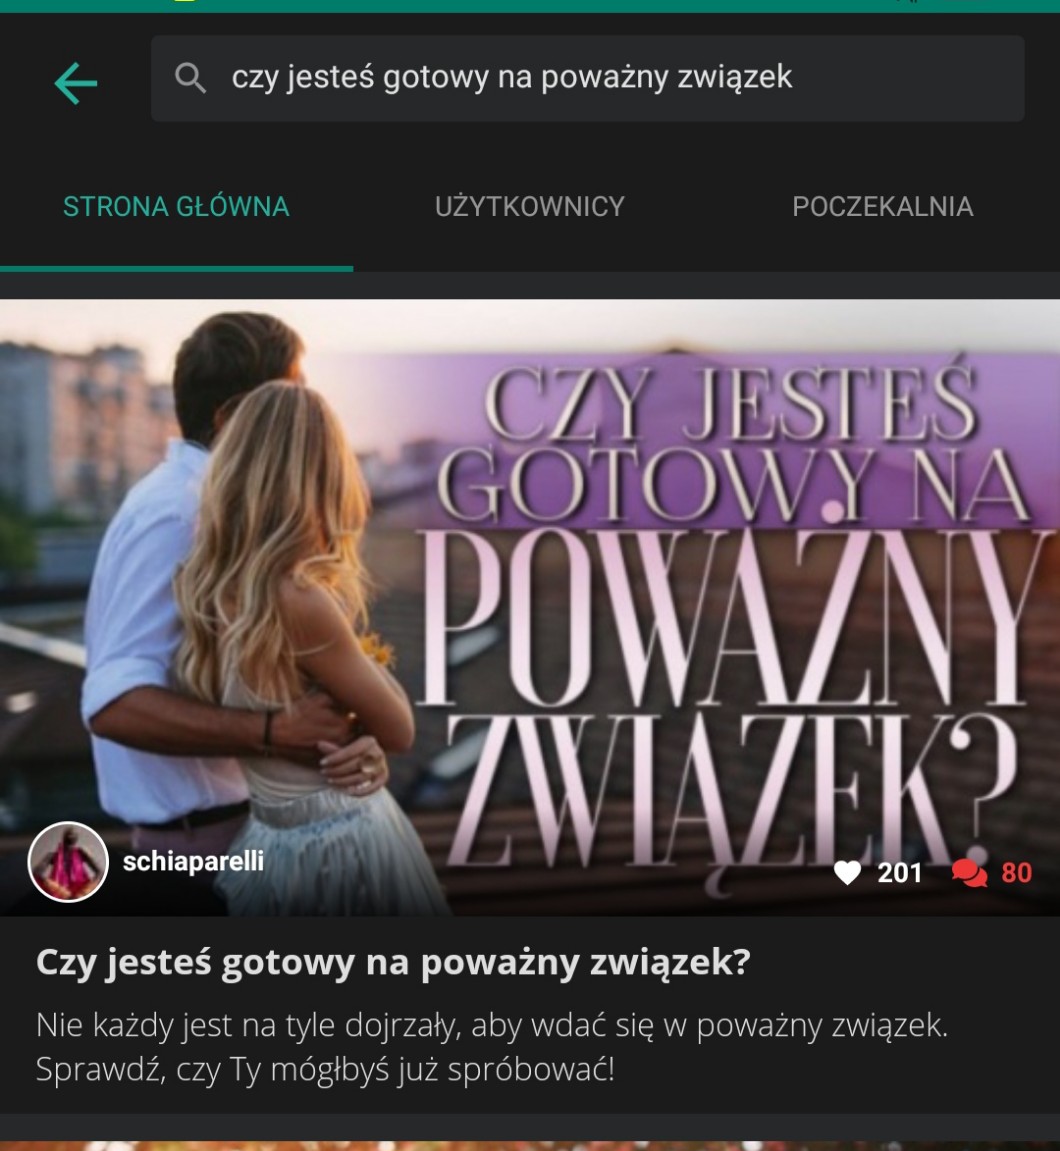Click the green underline below STRONA GŁÓWNA
Image resolution: width=1060 pixels, height=1151 pixels.
[x=176, y=269]
